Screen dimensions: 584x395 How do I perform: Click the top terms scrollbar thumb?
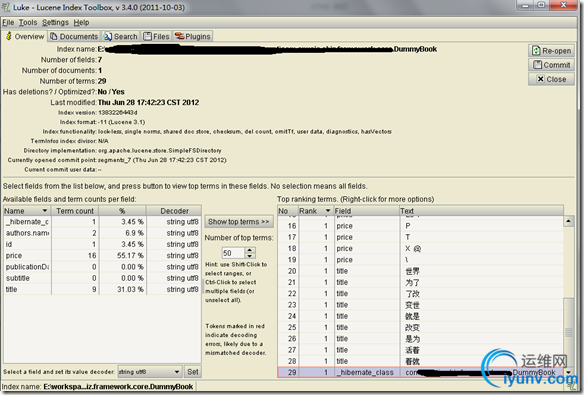click(568, 332)
